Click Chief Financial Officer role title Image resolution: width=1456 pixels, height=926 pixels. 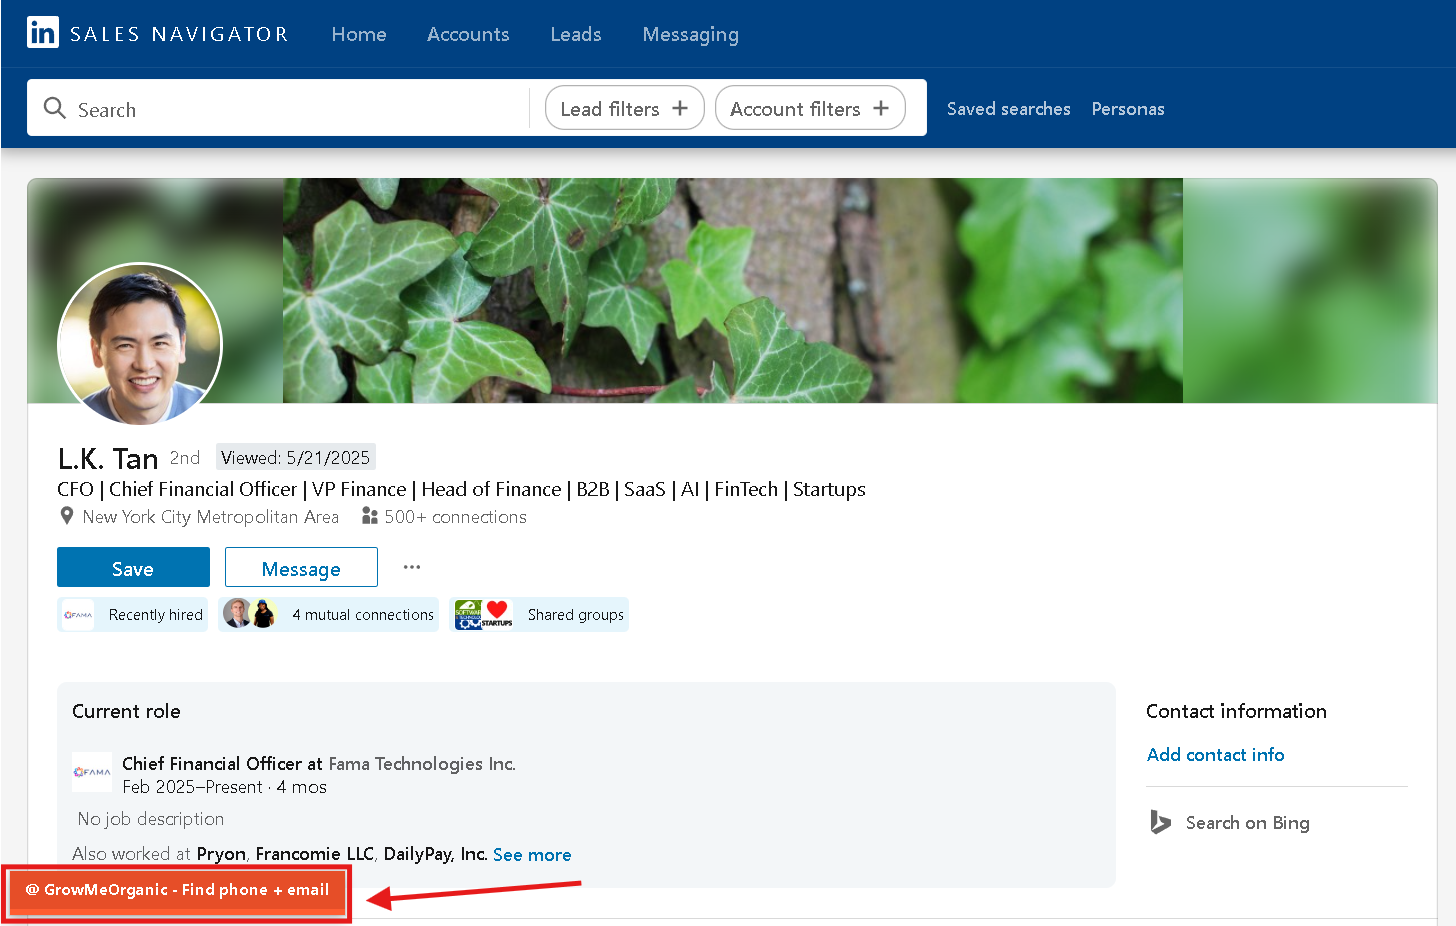click(212, 764)
